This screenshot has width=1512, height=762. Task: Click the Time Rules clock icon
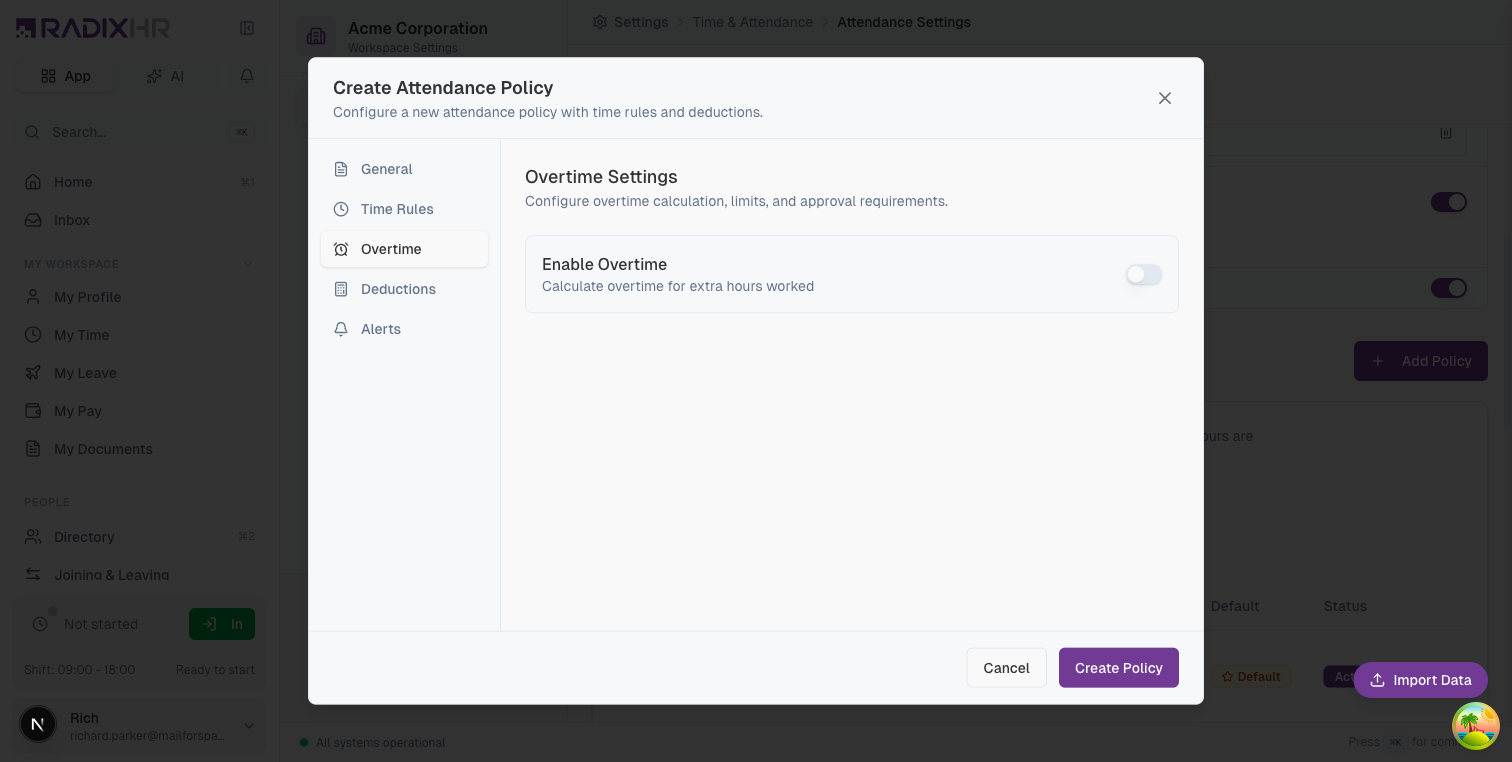pos(341,209)
